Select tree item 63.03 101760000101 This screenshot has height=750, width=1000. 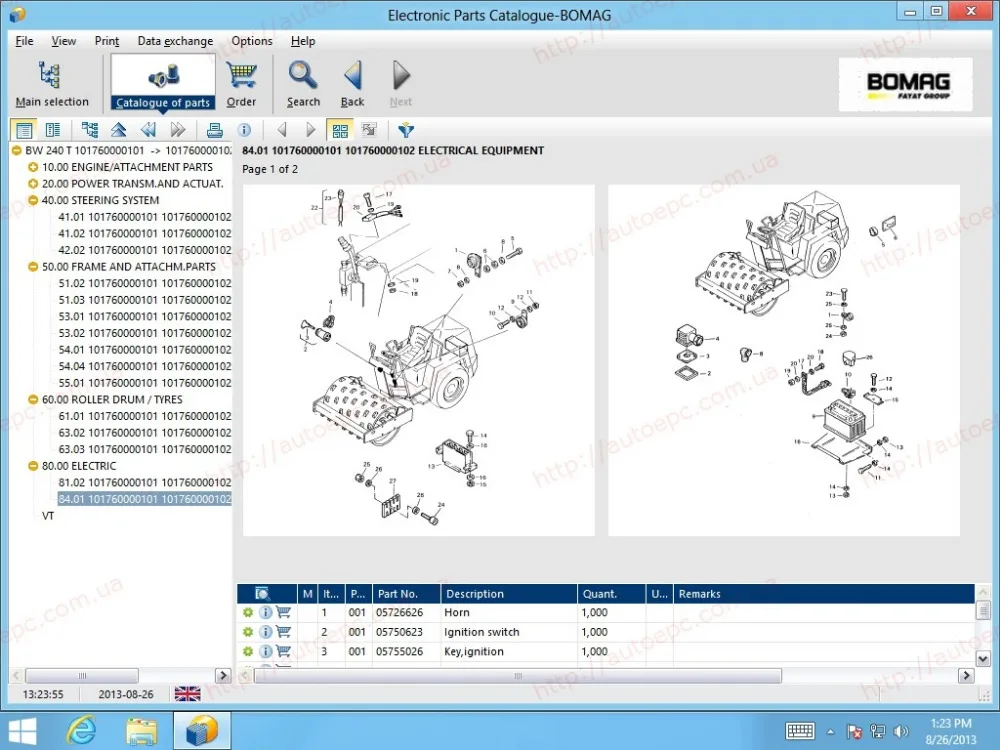point(145,449)
